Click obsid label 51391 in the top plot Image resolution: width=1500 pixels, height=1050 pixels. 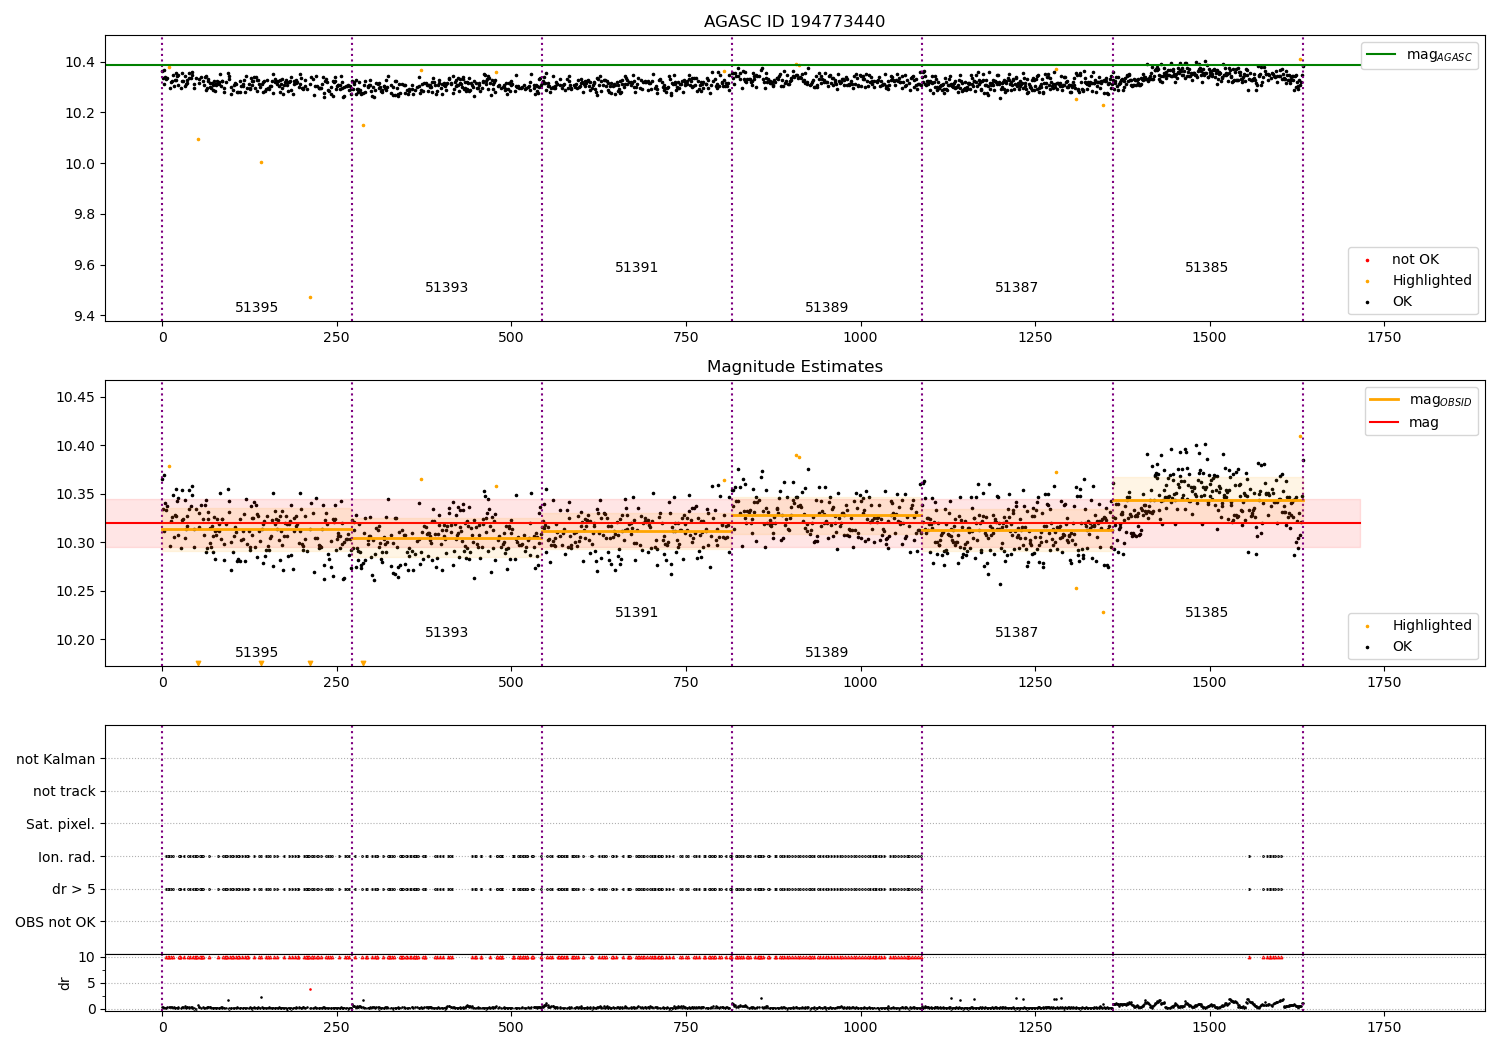(x=637, y=268)
